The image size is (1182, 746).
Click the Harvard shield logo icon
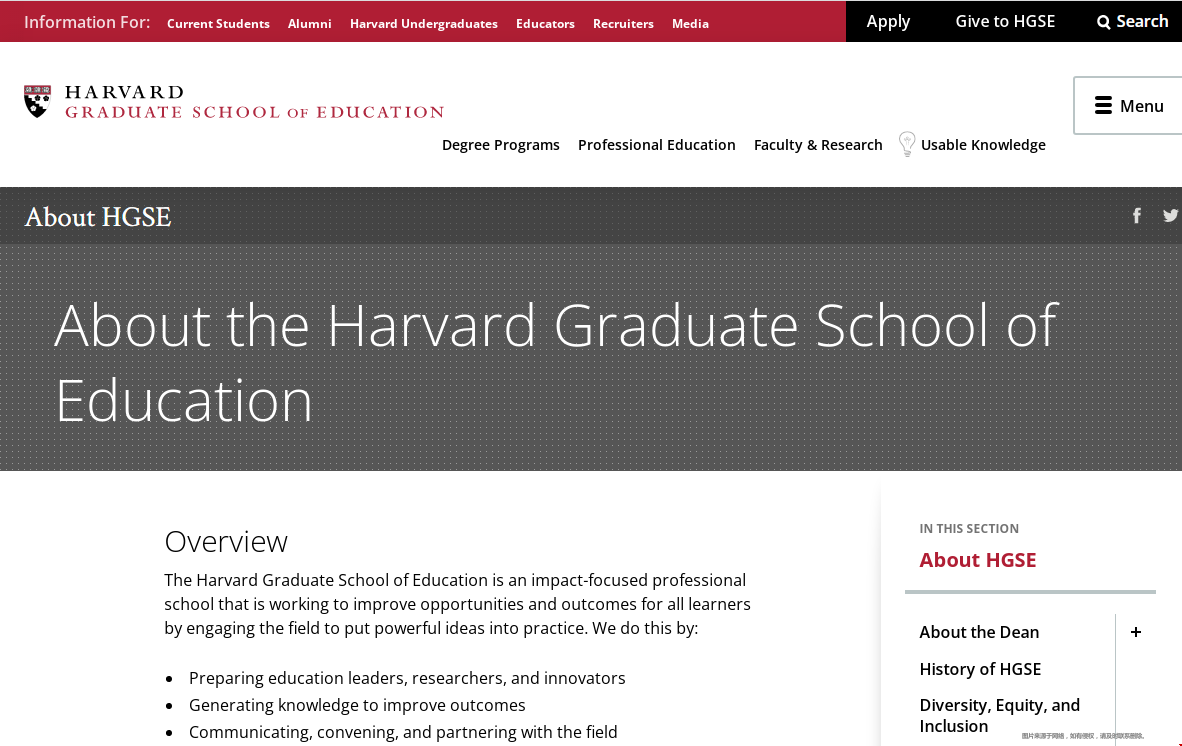(x=37, y=102)
